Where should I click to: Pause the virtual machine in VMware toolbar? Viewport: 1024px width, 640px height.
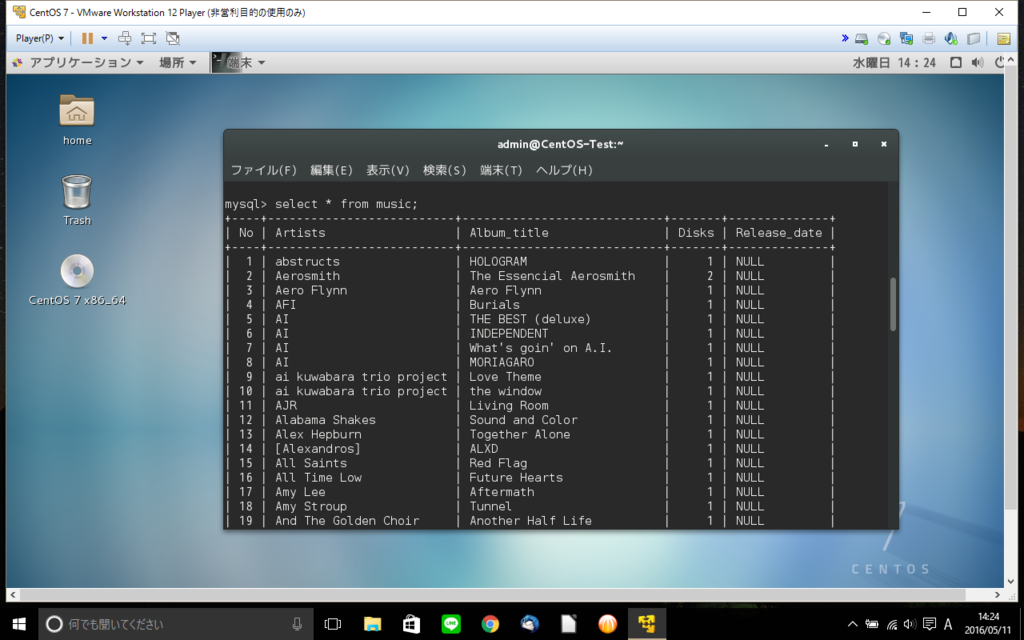87,39
